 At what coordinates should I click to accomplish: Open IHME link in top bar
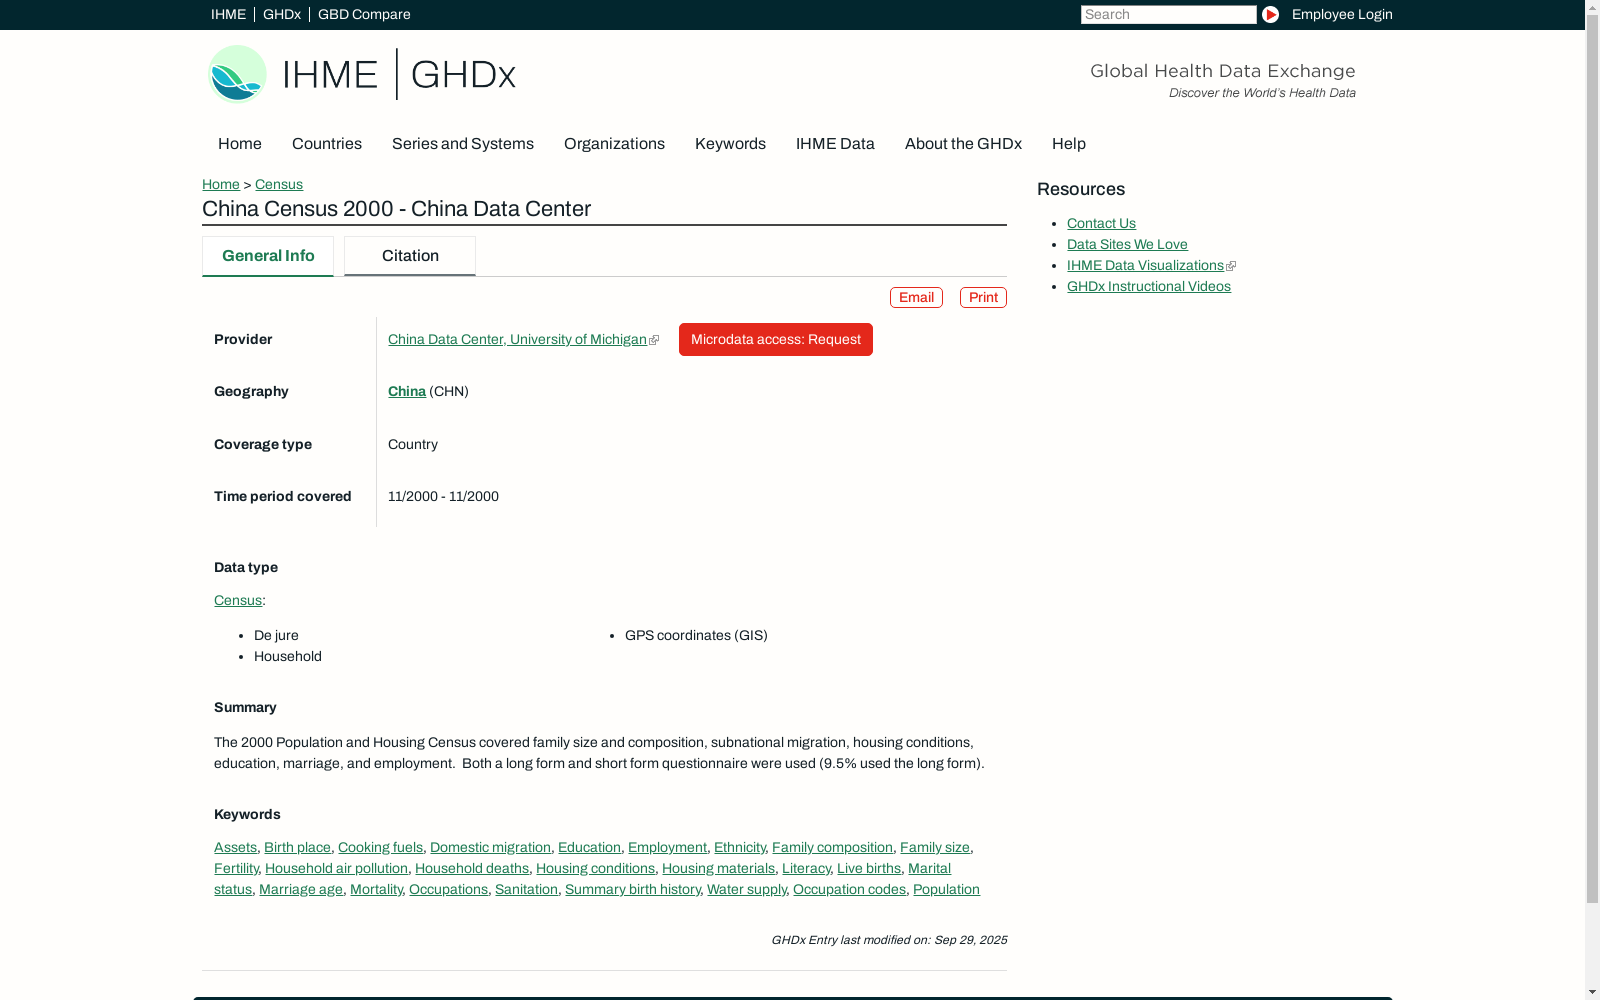pyautogui.click(x=228, y=14)
